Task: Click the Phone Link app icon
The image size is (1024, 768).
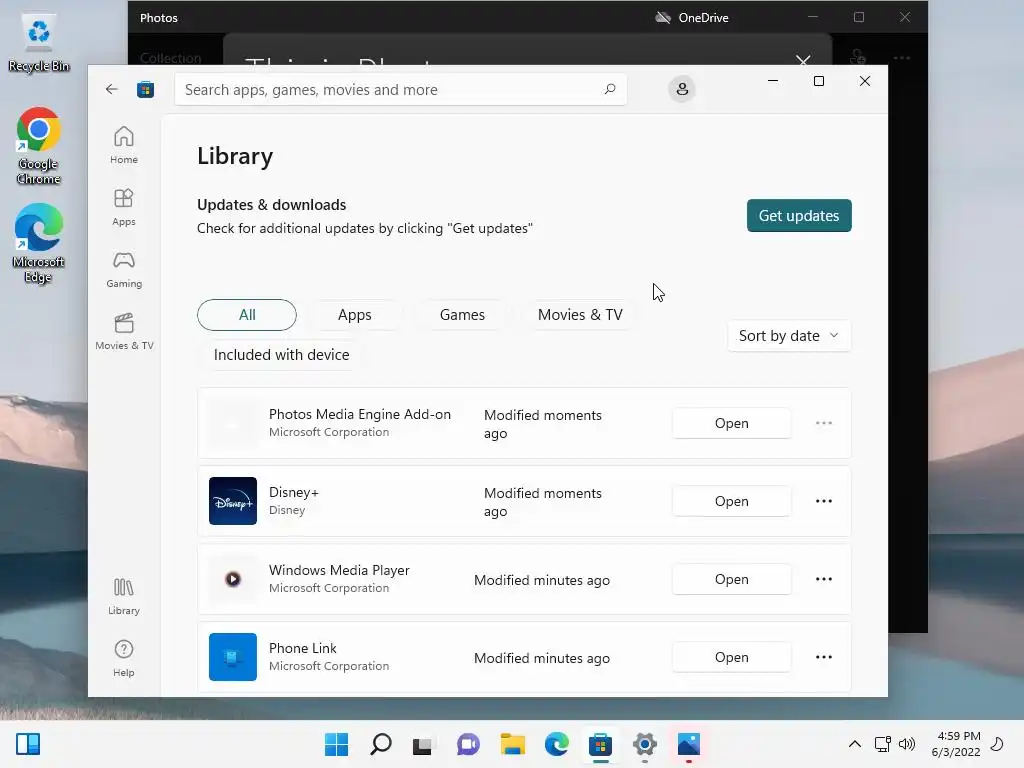Action: click(x=232, y=657)
